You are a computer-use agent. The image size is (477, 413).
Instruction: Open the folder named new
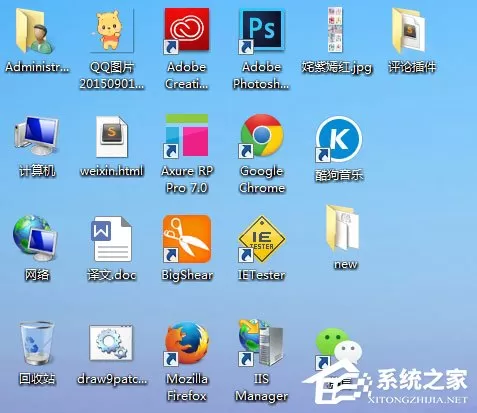[343, 228]
